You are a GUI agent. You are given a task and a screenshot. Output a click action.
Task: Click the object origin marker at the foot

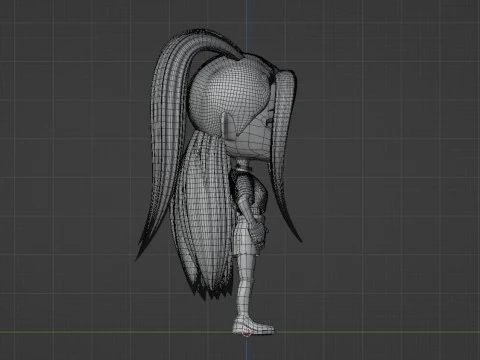[246, 332]
